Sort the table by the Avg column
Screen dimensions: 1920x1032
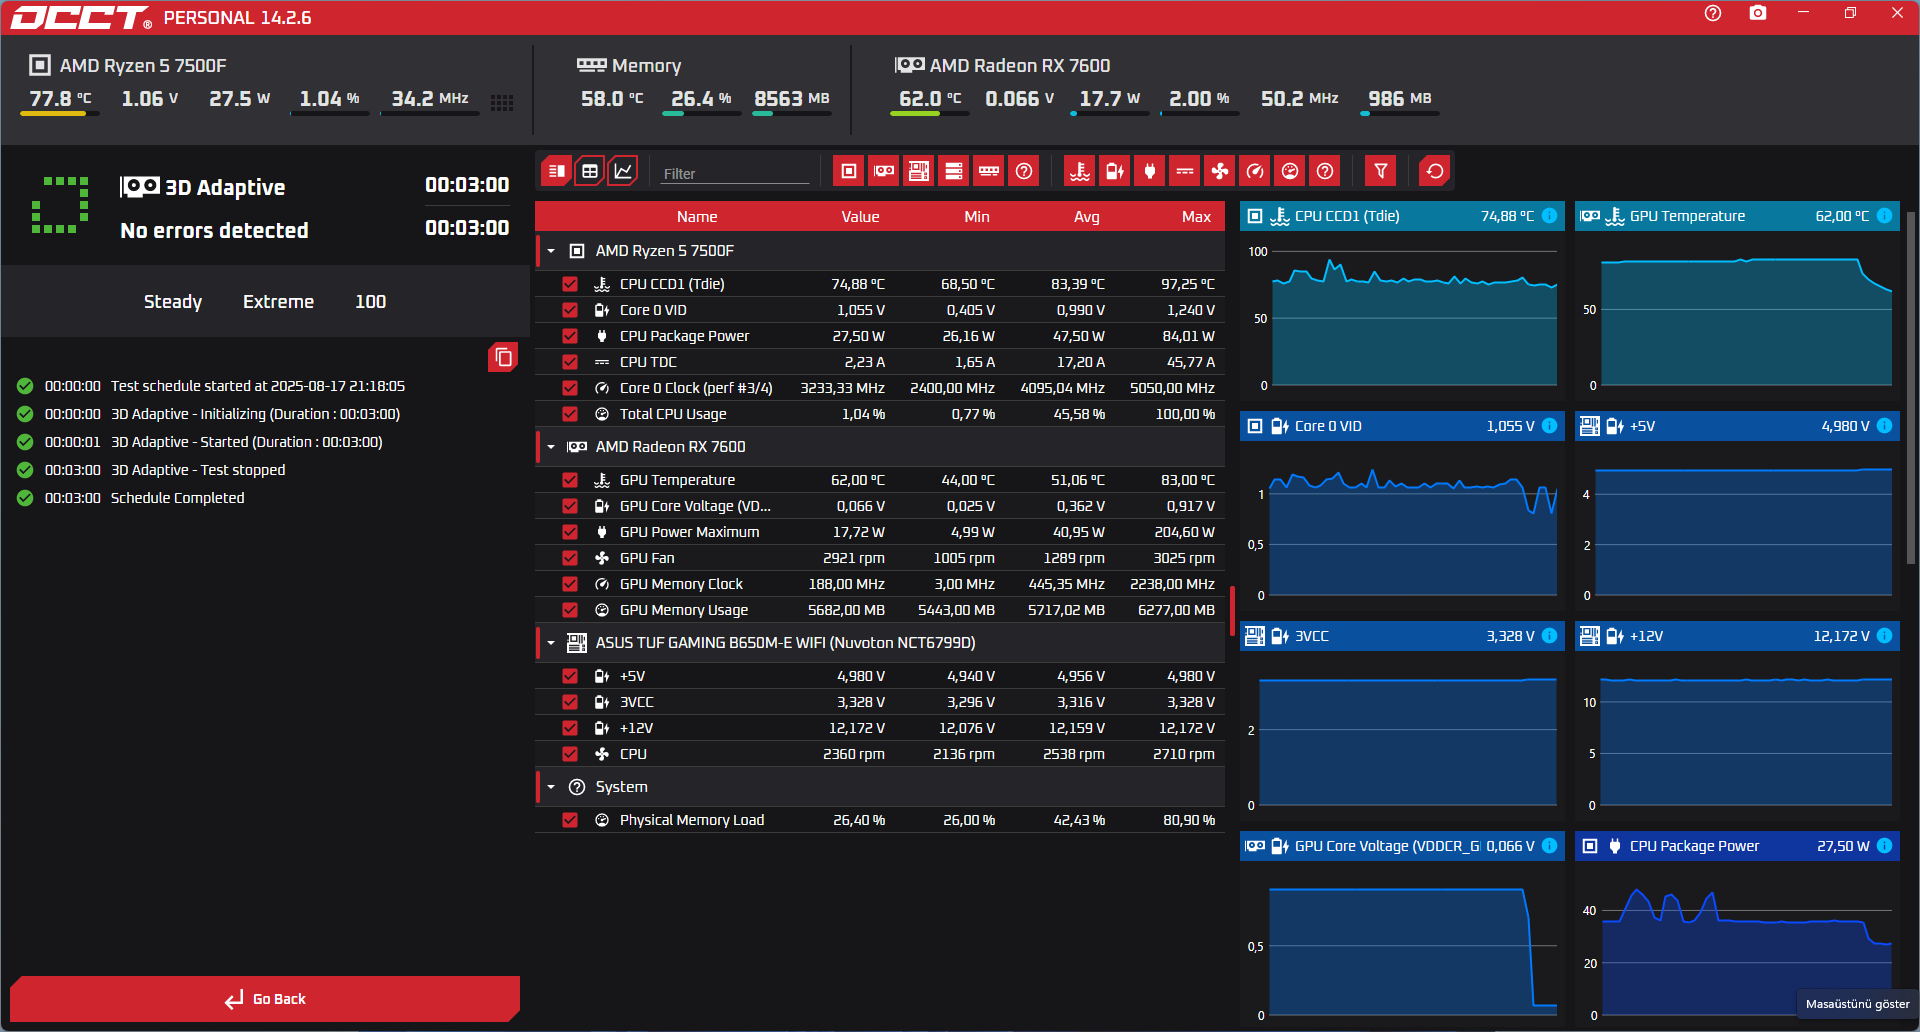(1087, 217)
